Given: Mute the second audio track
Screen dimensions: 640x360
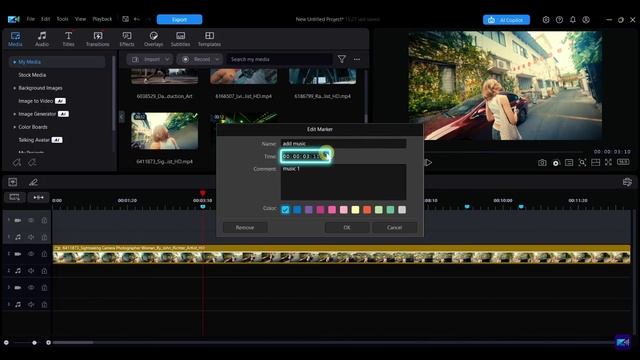Looking at the screenshot, I should pyautogui.click(x=31, y=271).
